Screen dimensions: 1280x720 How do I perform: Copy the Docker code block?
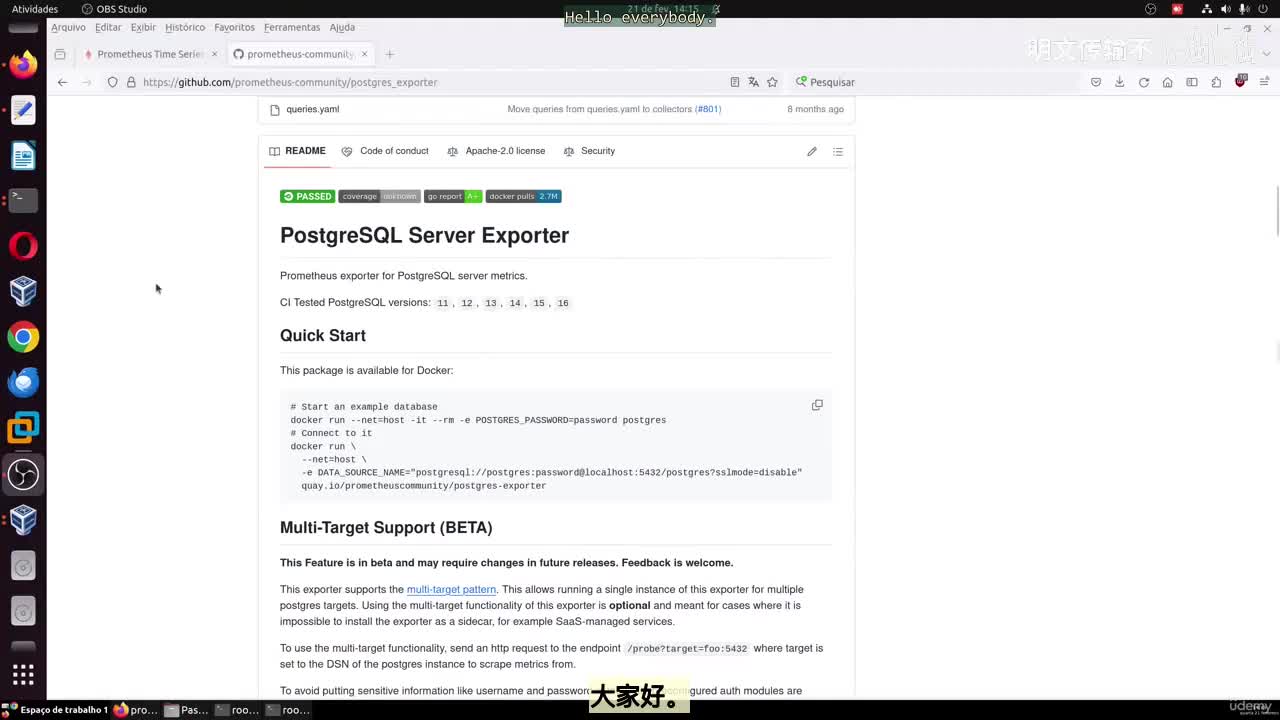tap(817, 405)
